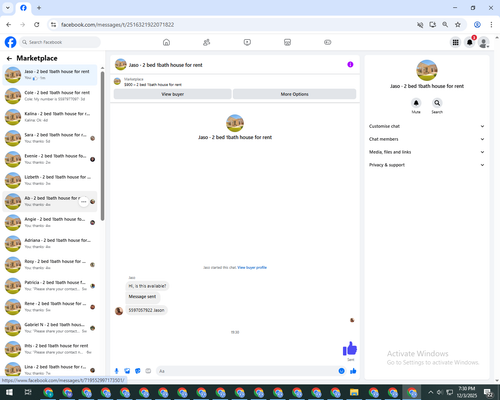Image resolution: width=500 pixels, height=400 pixels.
Task: Click the More Options button
Action: pyautogui.click(x=295, y=94)
